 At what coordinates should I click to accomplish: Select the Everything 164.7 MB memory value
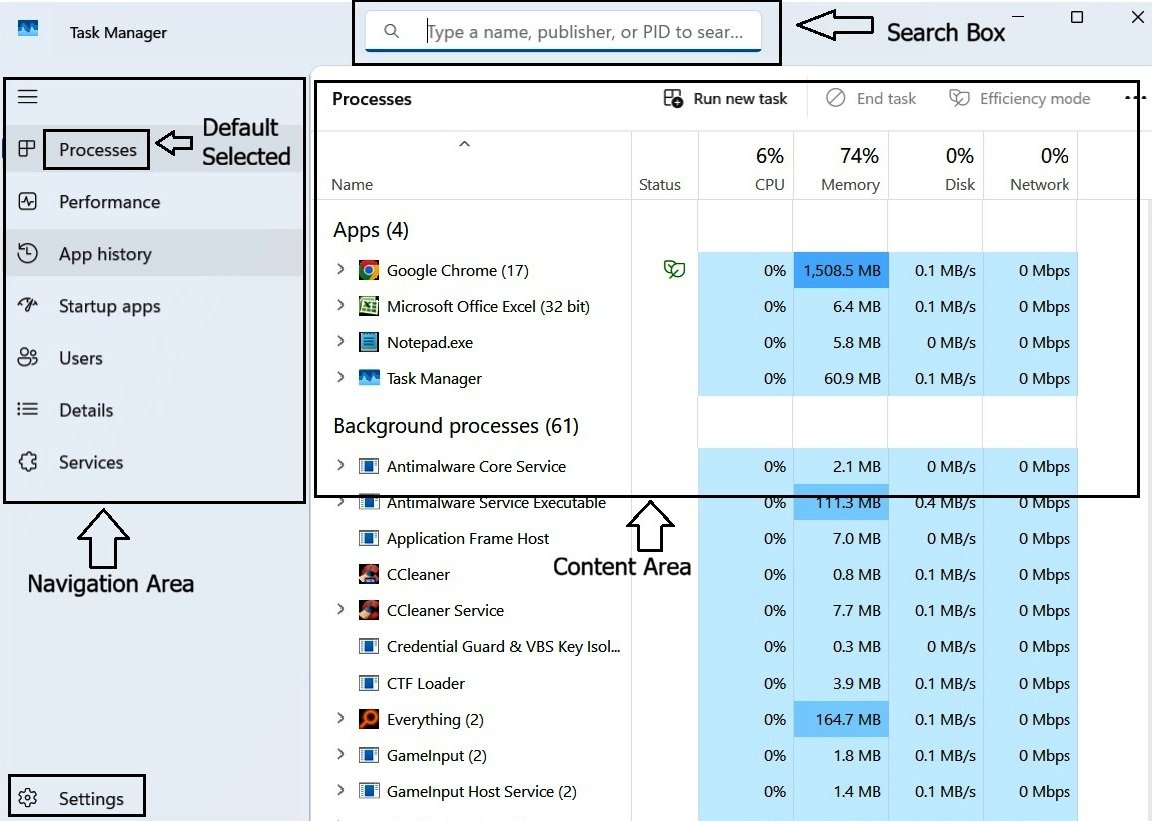841,719
